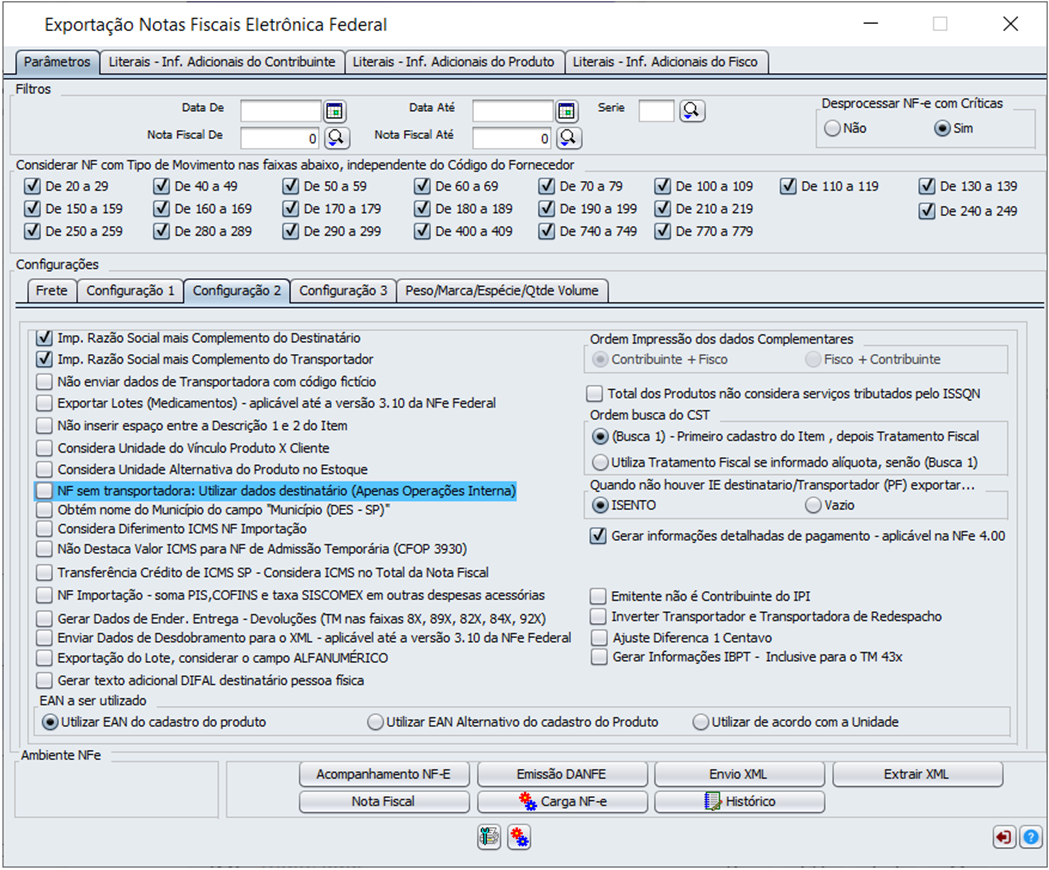Click the wrench checklist icon at bottom
The height and width of the screenshot is (870, 1049).
tap(489, 837)
